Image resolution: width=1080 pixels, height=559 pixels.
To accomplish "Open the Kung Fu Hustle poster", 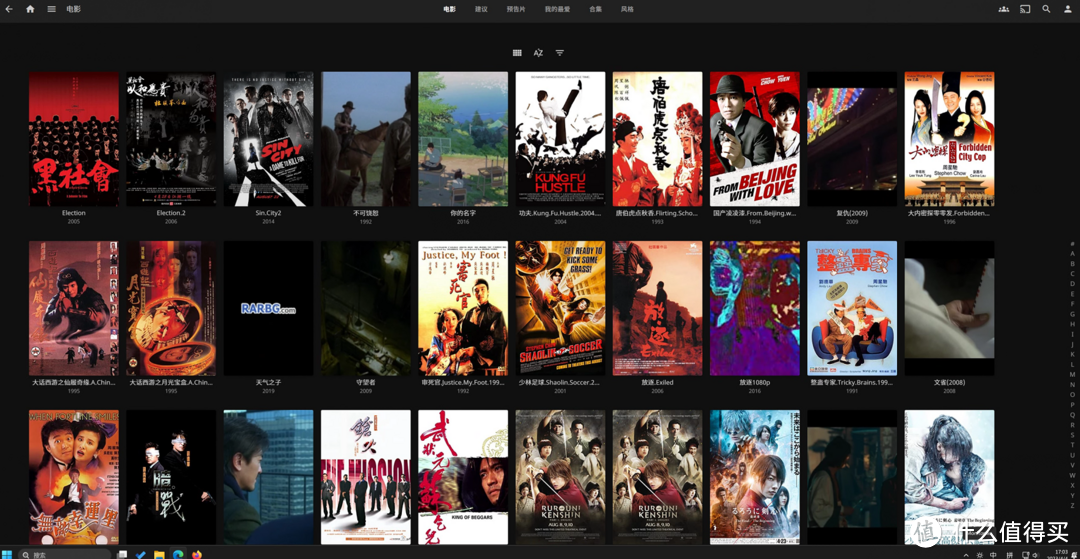I will click(x=561, y=139).
